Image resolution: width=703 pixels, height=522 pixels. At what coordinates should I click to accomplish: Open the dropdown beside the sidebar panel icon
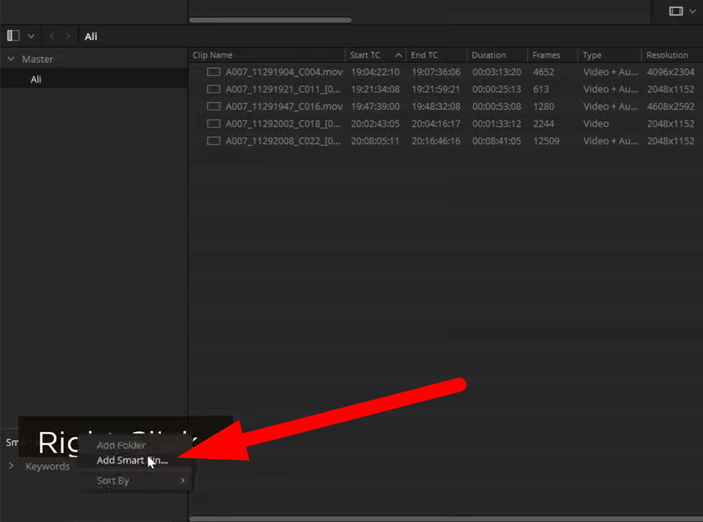31,36
